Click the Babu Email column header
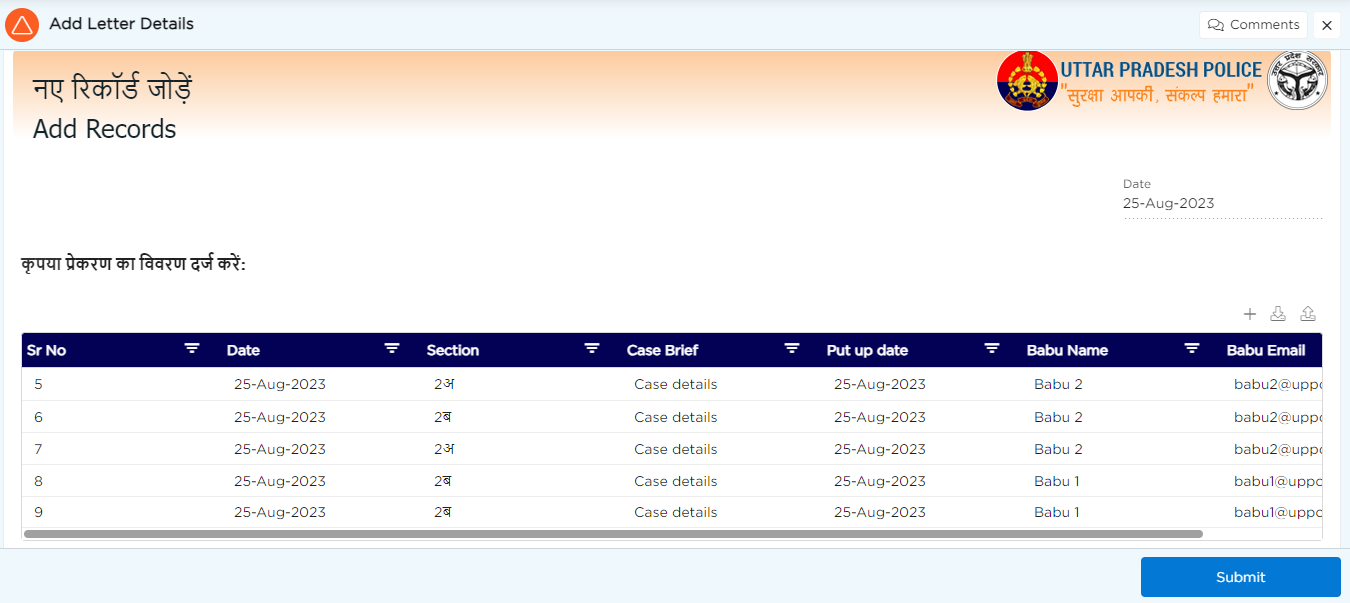 tap(1272, 350)
